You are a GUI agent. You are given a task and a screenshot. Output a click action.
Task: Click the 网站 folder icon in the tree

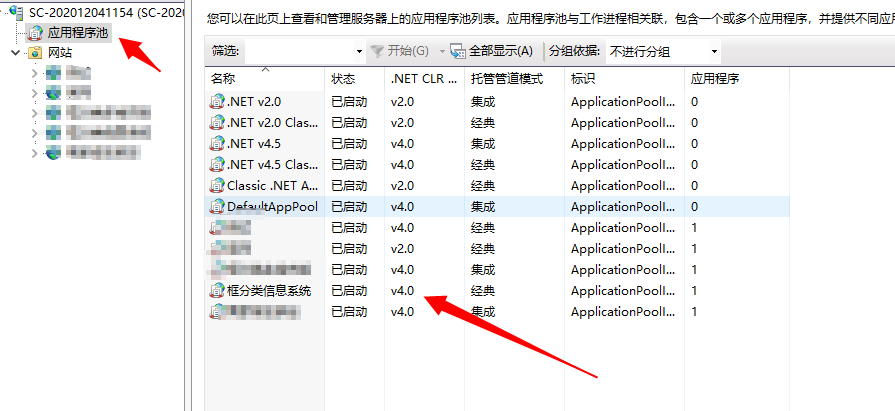pyautogui.click(x=36, y=52)
